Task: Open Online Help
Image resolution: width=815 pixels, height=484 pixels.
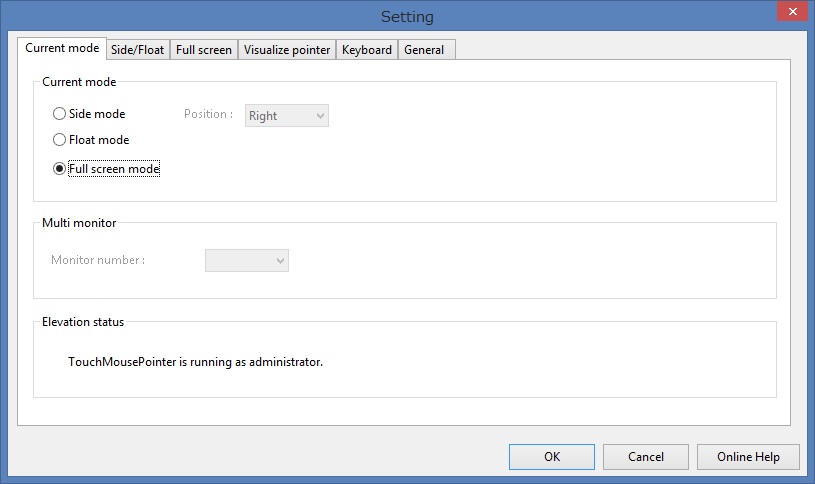Action: tap(748, 457)
